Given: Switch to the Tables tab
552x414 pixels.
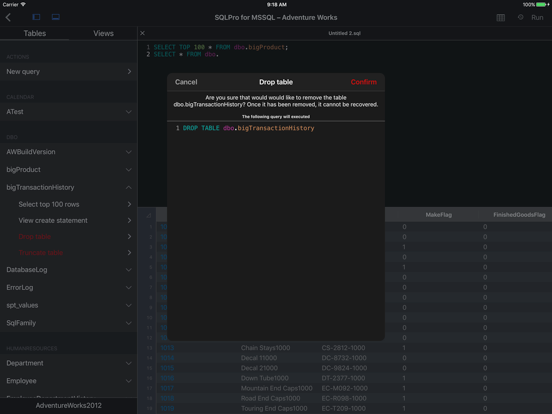Looking at the screenshot, I should coord(34,33).
